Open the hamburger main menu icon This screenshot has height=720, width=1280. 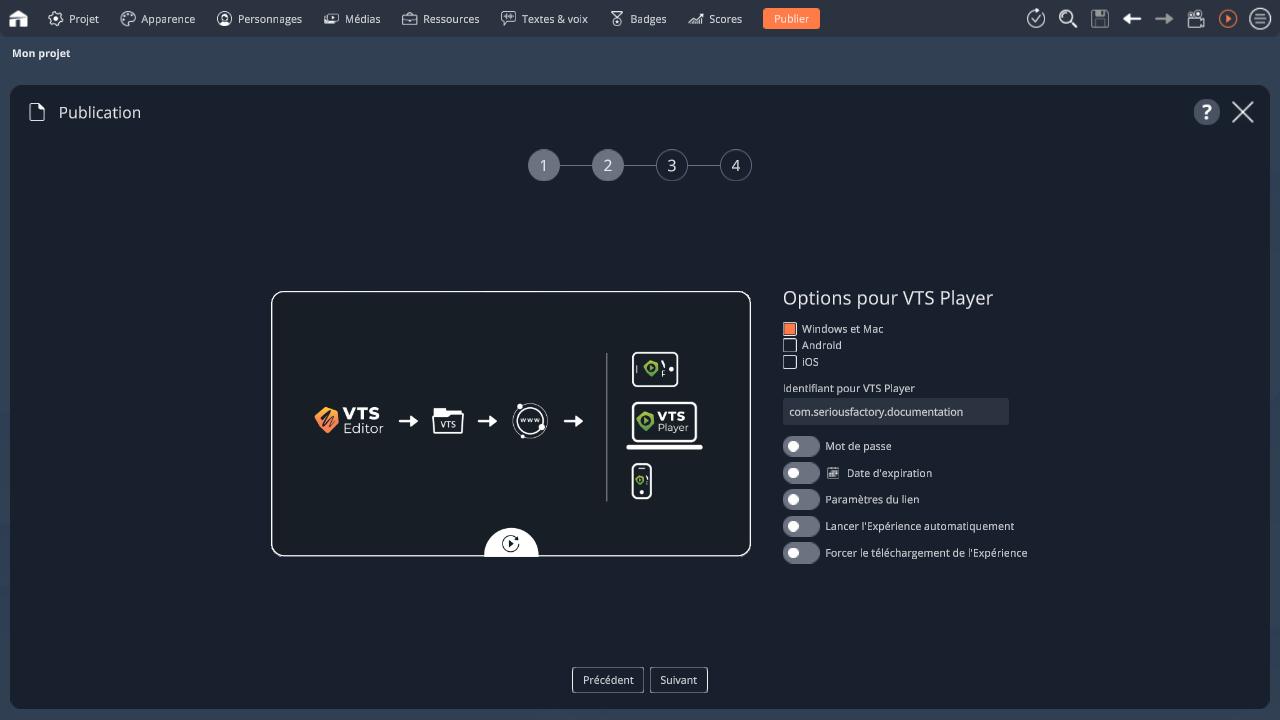[1260, 18]
